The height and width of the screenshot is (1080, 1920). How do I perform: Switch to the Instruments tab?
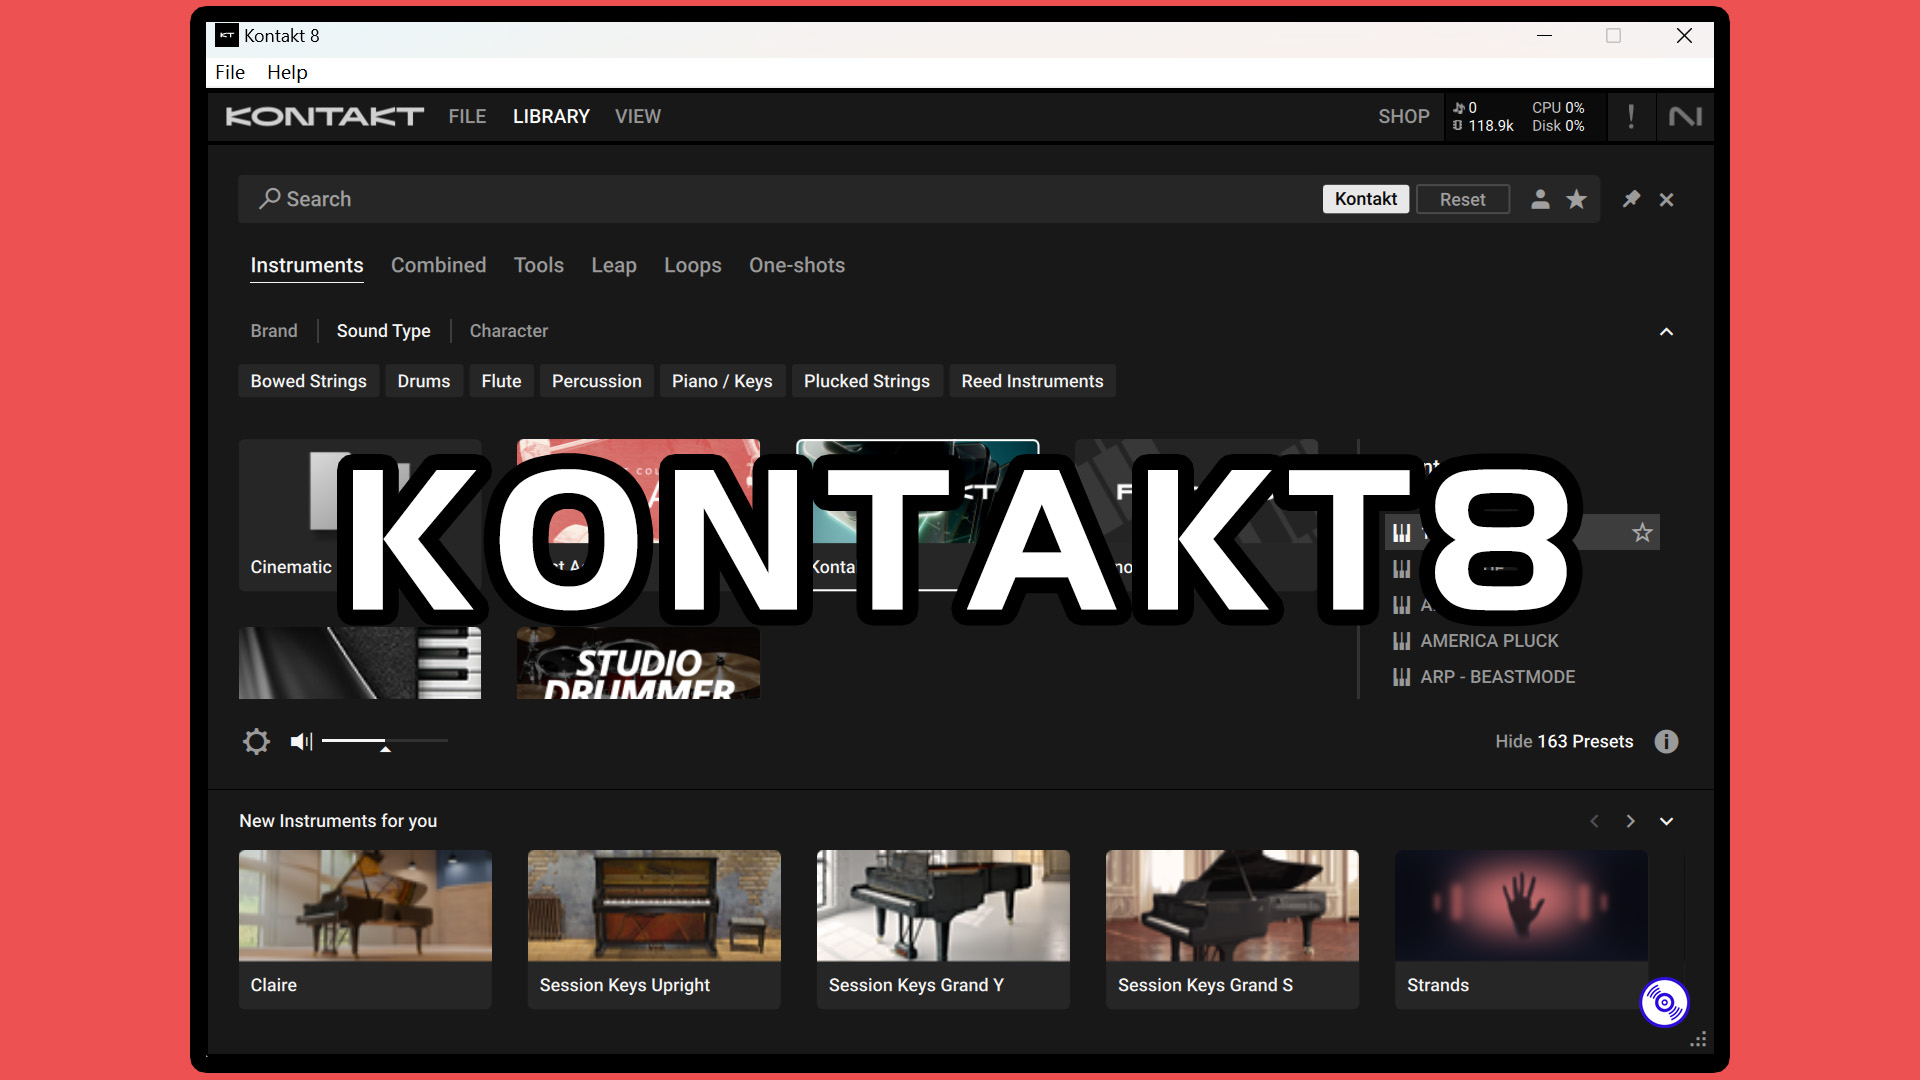307,265
